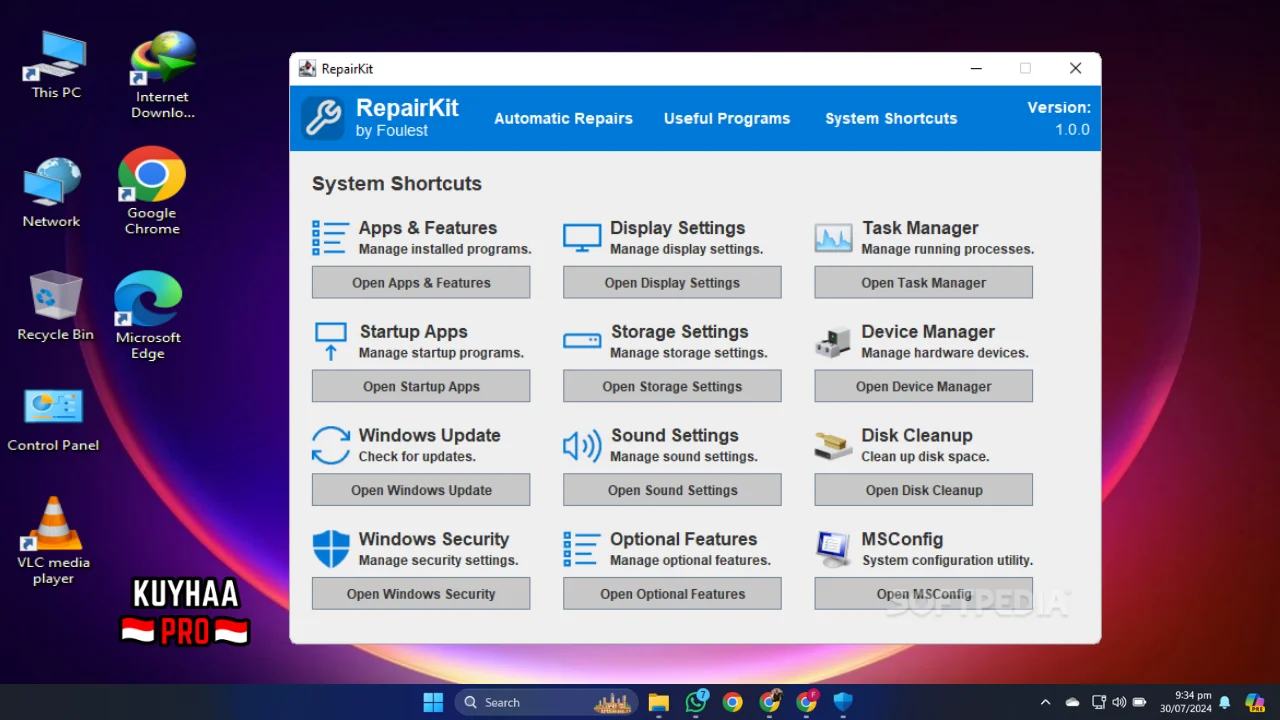Click the 'System Shortcuts' page heading
The height and width of the screenshot is (720, 1280).
point(397,183)
